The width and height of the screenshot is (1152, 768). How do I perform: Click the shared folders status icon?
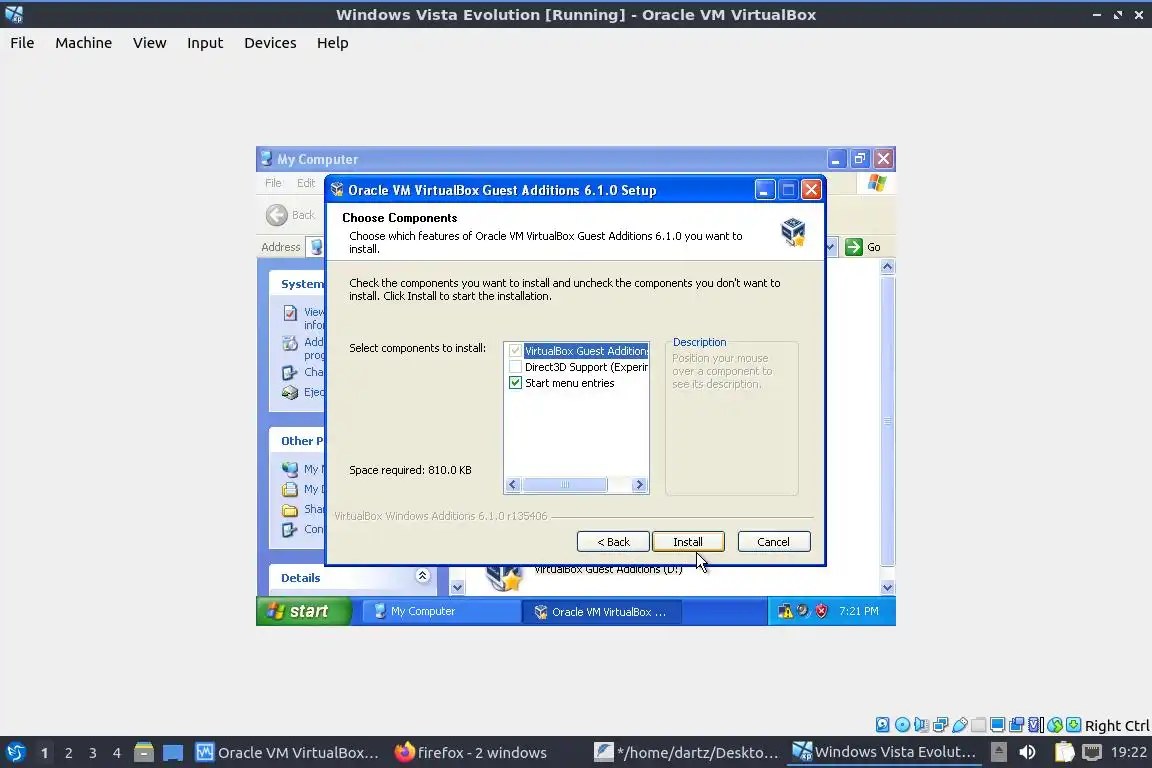pyautogui.click(x=979, y=725)
